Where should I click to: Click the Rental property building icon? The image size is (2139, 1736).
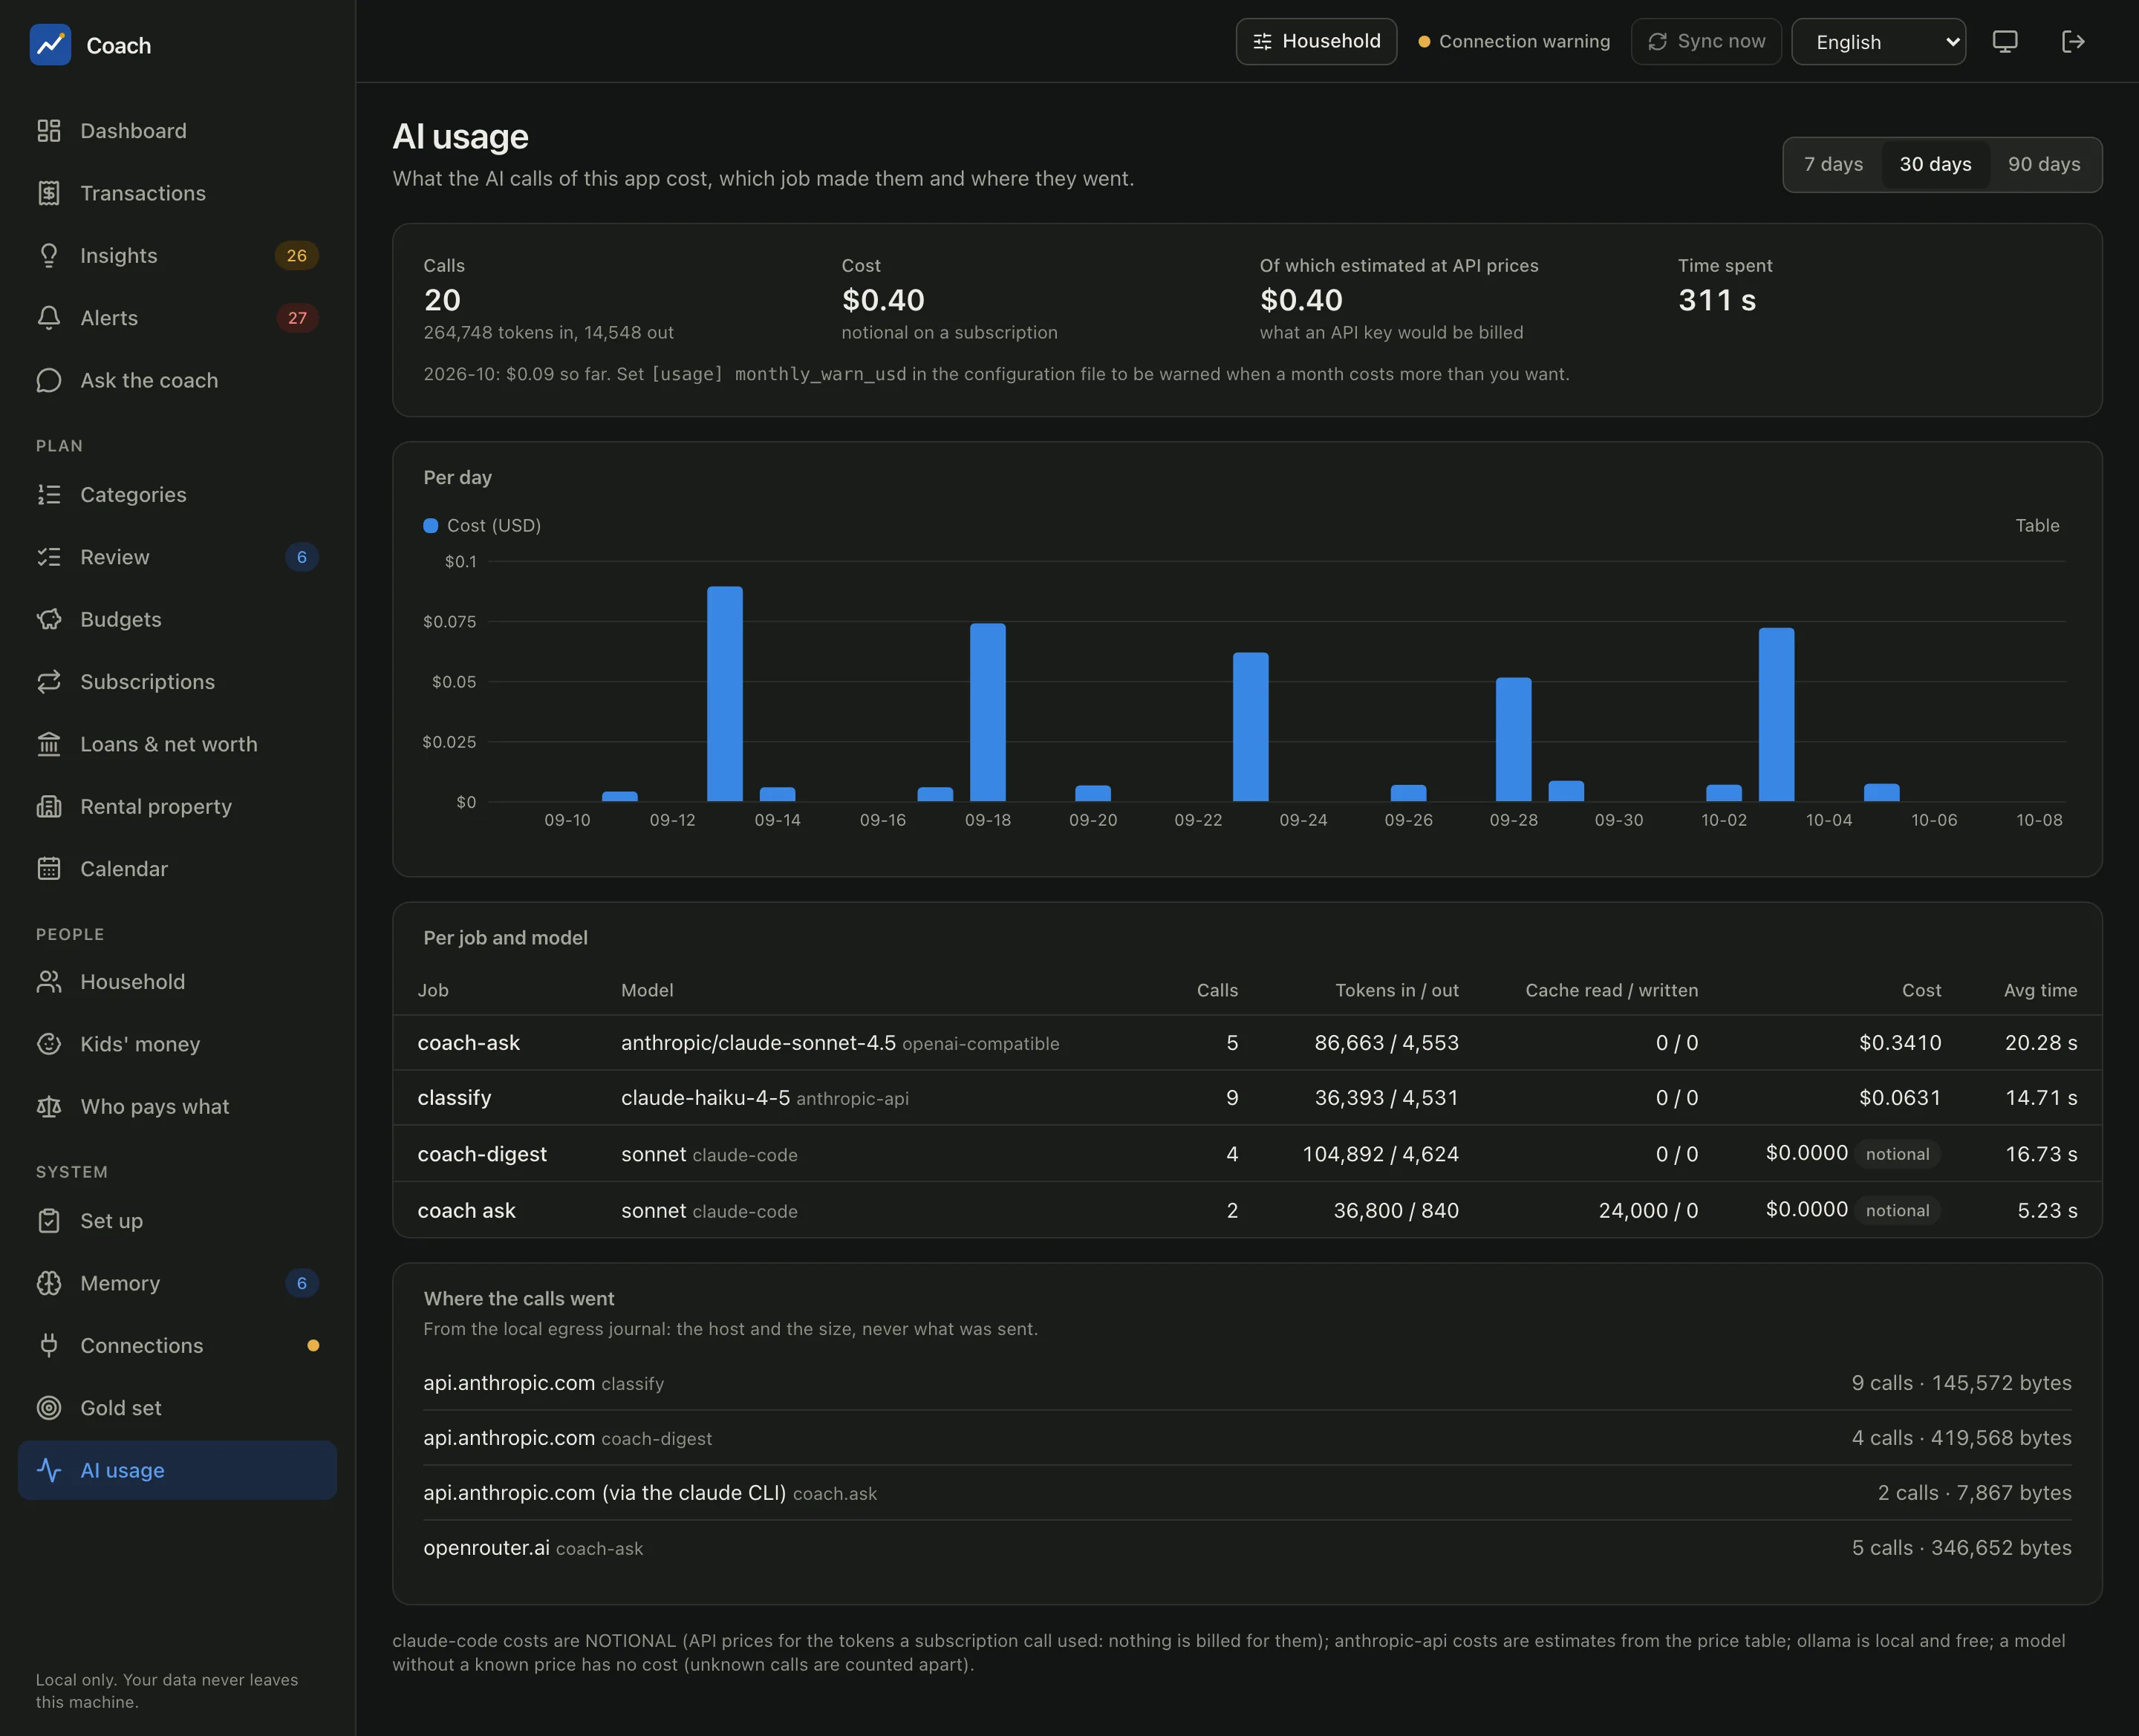coord(49,806)
